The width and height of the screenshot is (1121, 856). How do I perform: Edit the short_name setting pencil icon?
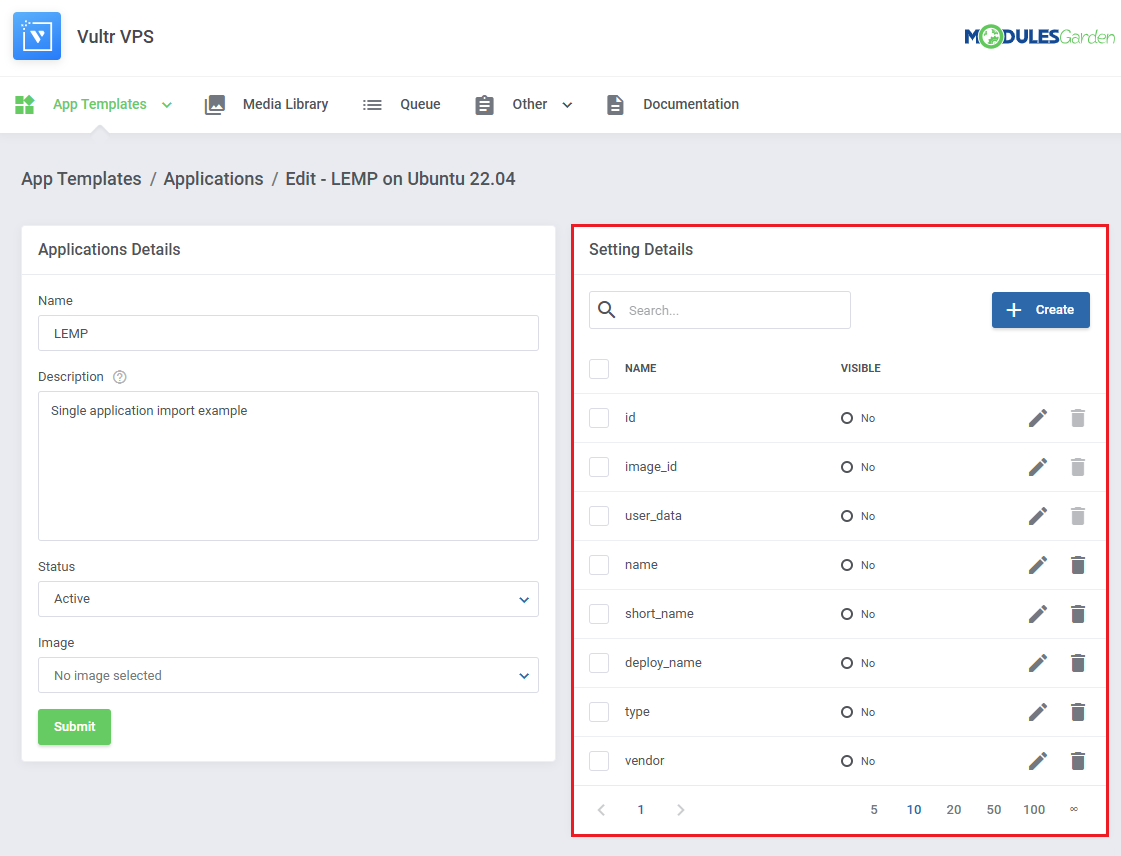tap(1038, 614)
